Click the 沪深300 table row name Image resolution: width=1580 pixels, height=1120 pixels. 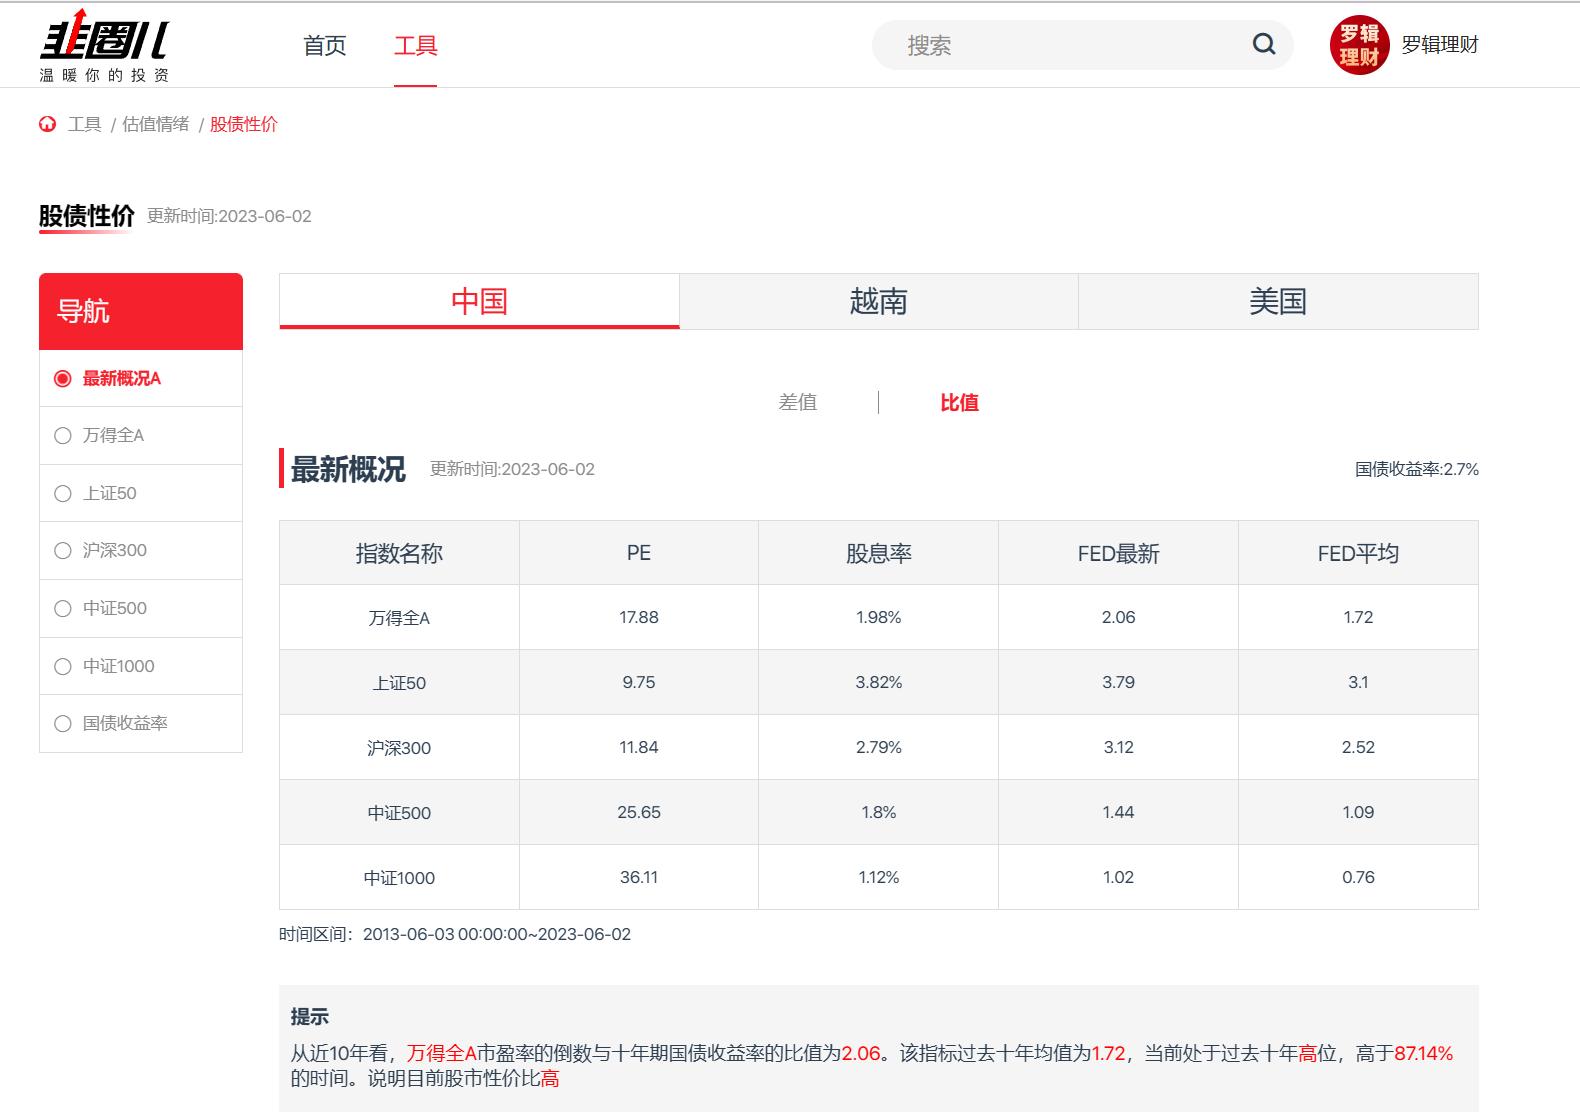[399, 748]
